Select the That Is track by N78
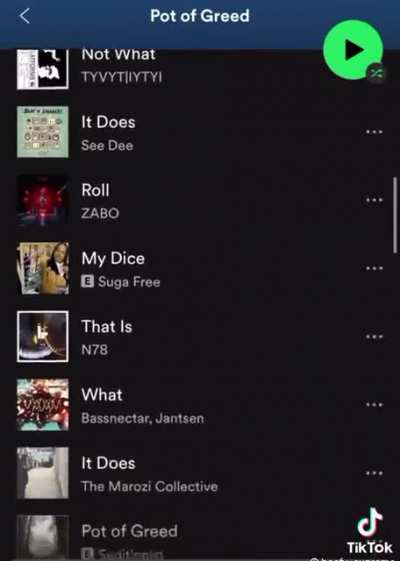Image resolution: width=400 pixels, height=561 pixels. click(200, 337)
